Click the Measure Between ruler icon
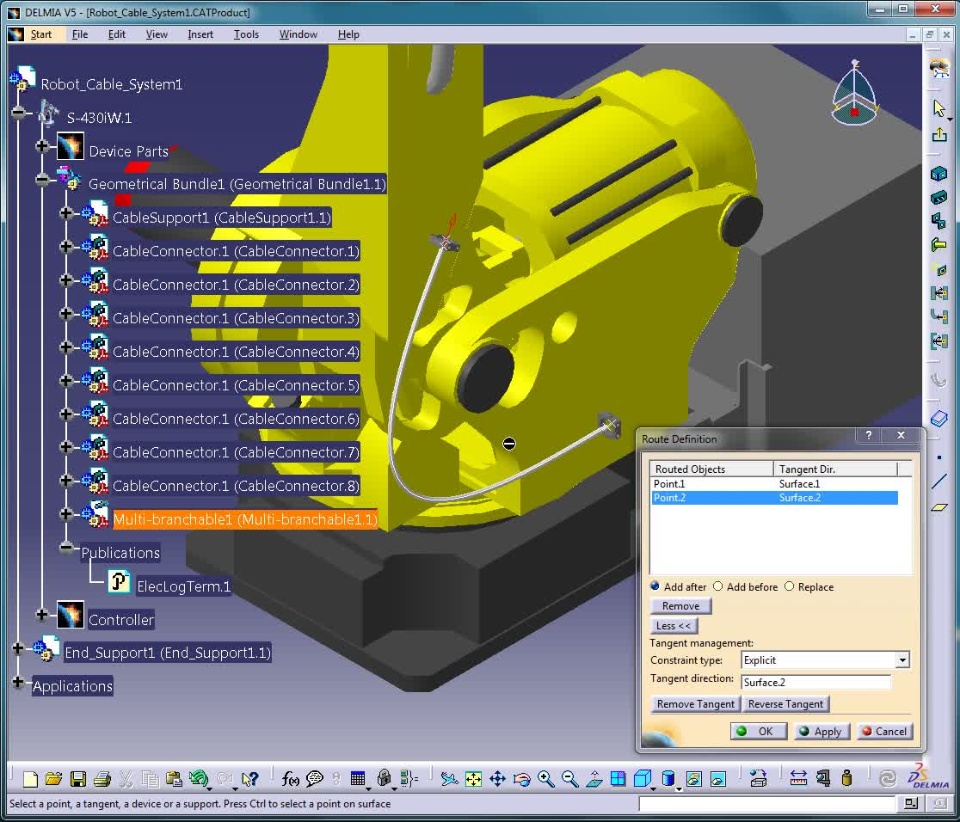 pyautogui.click(x=798, y=779)
